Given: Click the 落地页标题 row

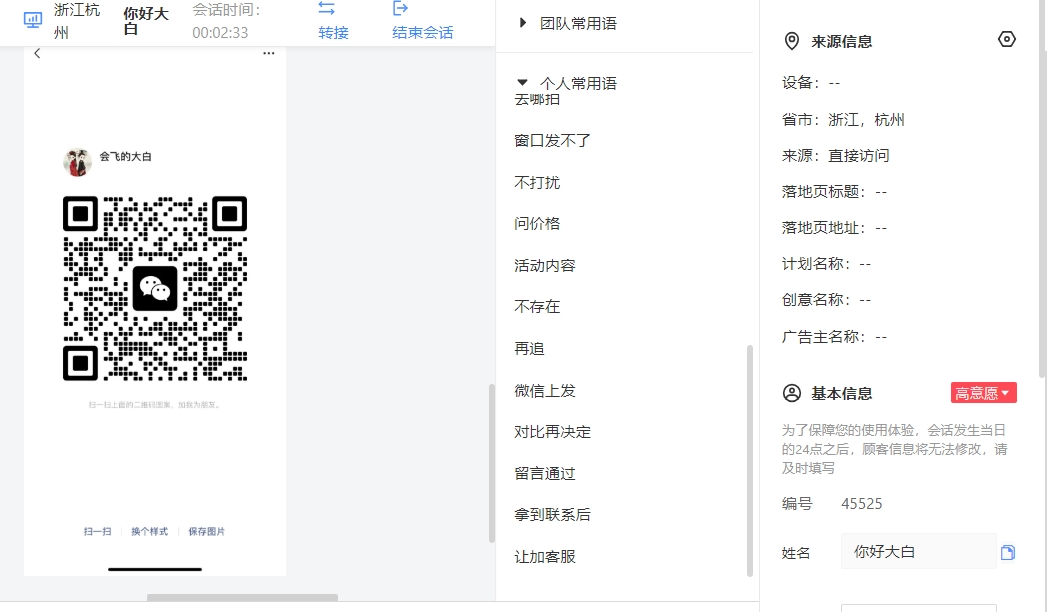Looking at the screenshot, I should click(834, 192).
